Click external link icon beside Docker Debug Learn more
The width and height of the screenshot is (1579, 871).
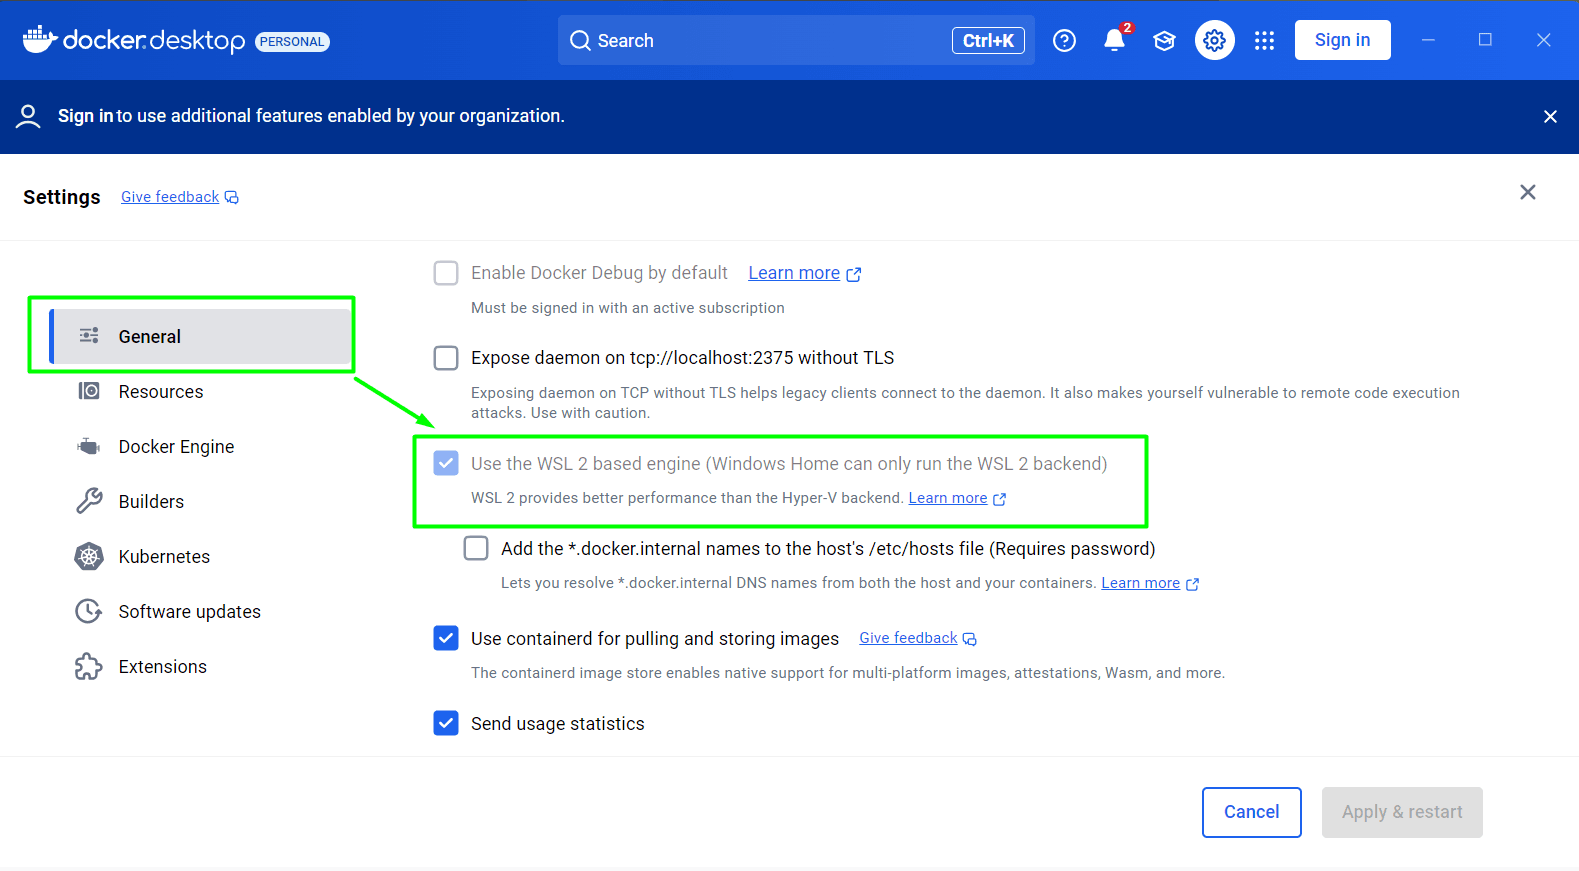[854, 274]
